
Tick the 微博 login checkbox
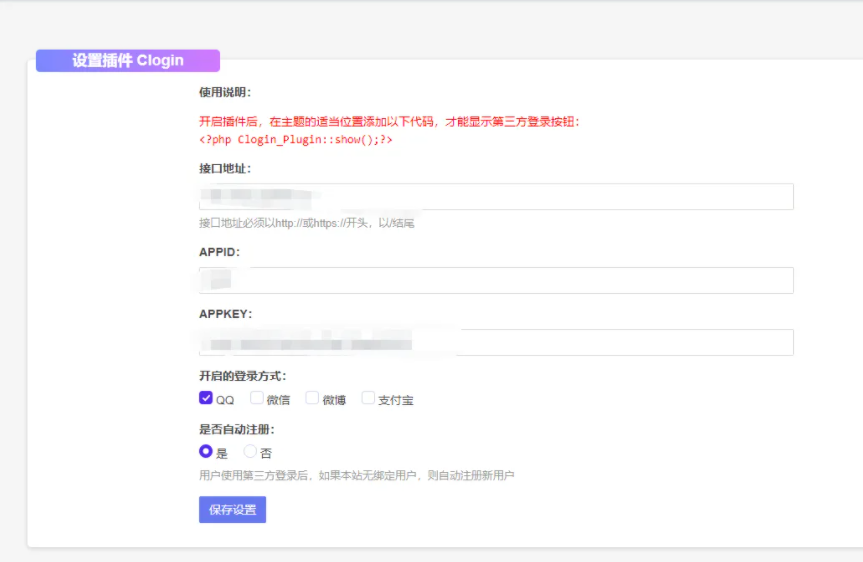(312, 398)
